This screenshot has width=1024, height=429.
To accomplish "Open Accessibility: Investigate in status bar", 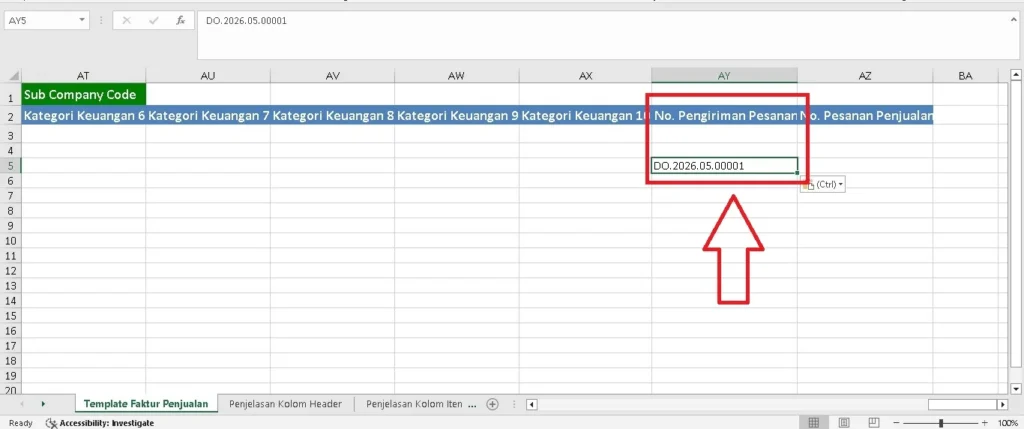I will pyautogui.click(x=100, y=423).
